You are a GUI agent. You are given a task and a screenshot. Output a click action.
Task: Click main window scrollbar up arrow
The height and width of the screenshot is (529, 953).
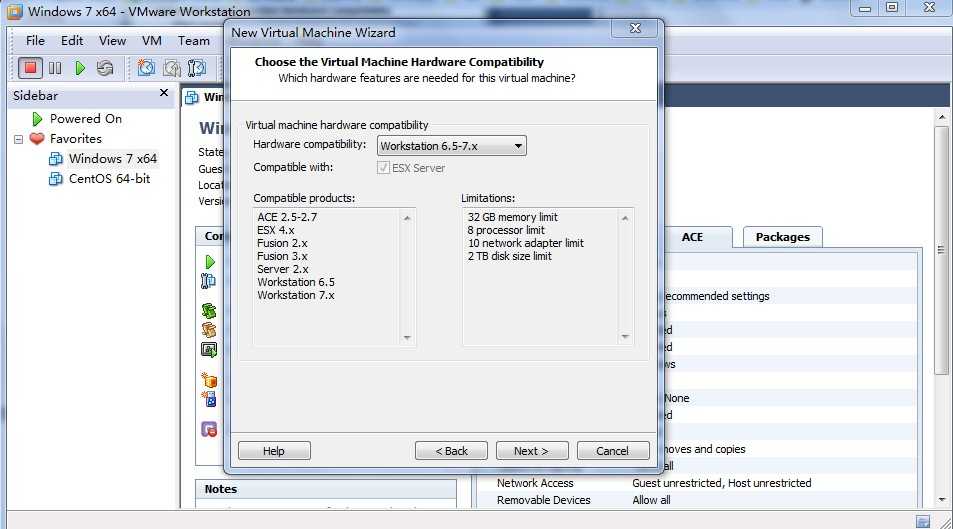click(x=942, y=117)
